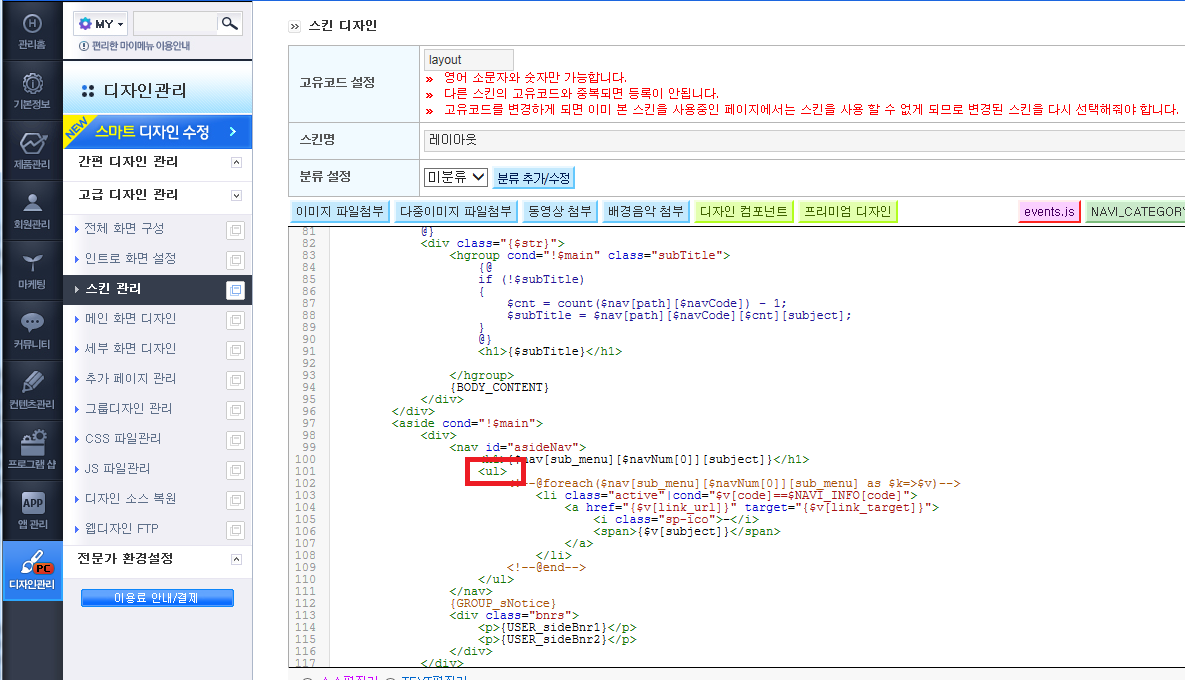Image resolution: width=1185 pixels, height=680 pixels.
Task: Expand the 고급 디자인 관리 arrow
Action: 236,196
